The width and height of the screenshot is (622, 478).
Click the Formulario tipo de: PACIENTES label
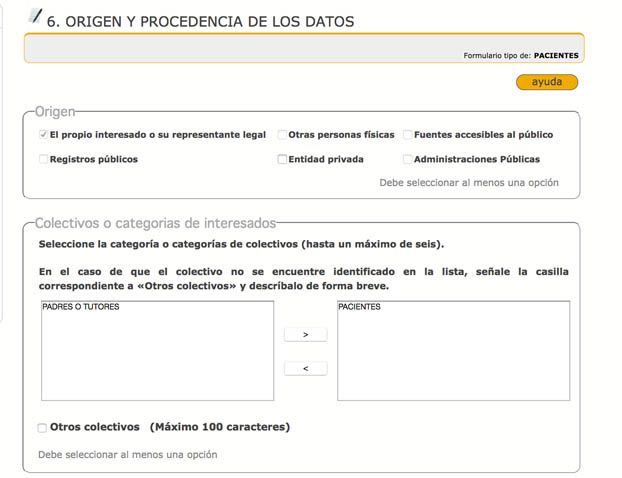click(x=521, y=55)
